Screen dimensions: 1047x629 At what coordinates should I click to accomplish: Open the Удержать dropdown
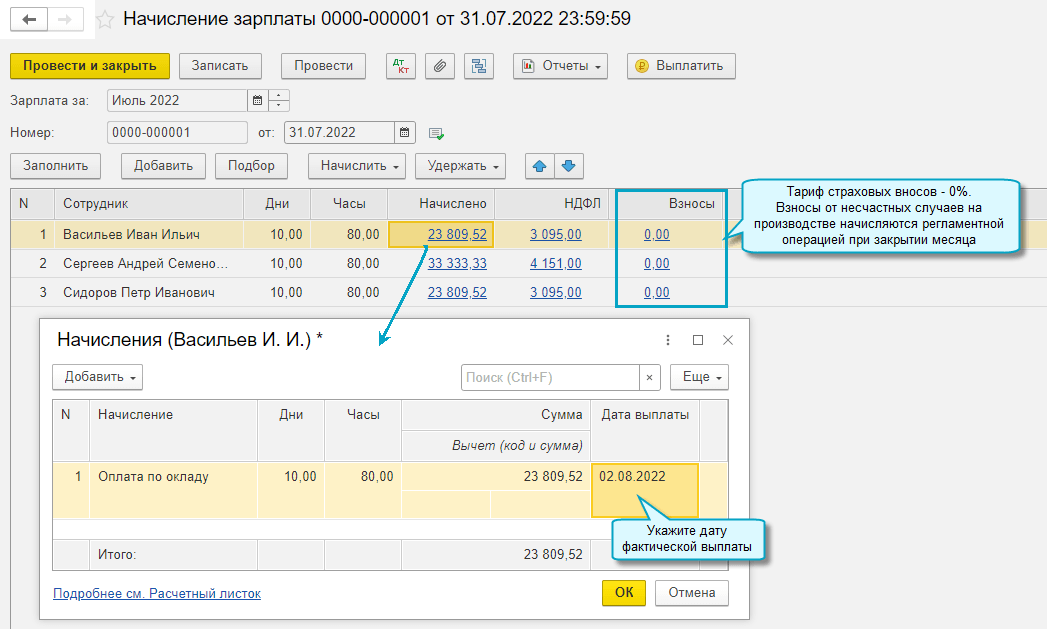pos(460,166)
